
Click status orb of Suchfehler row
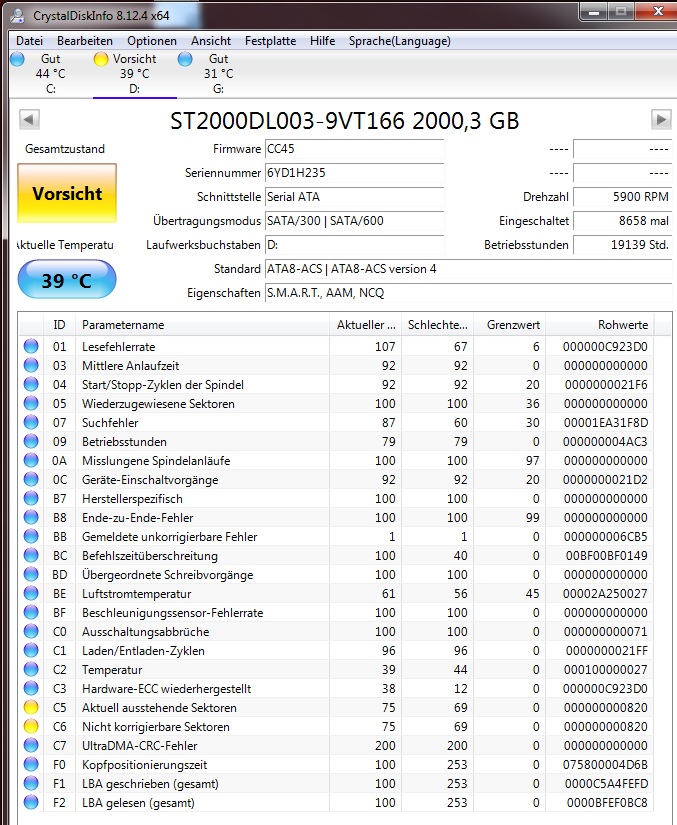tap(31, 422)
